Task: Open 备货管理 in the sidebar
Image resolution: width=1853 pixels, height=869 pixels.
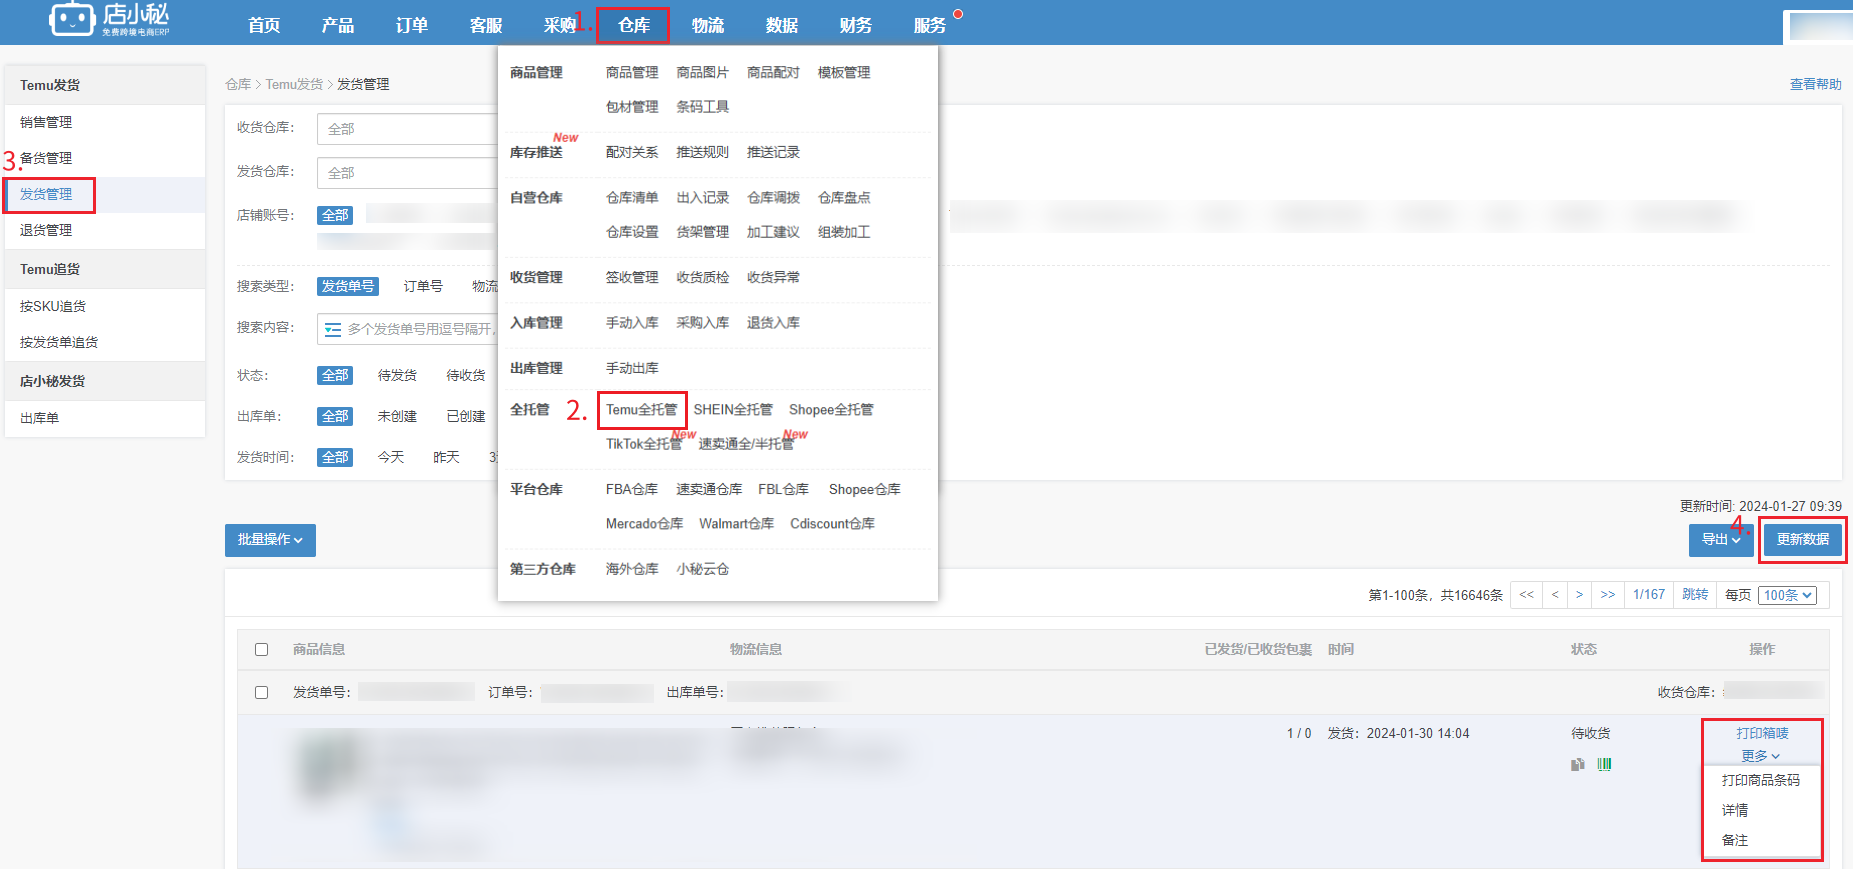Action: [x=46, y=158]
